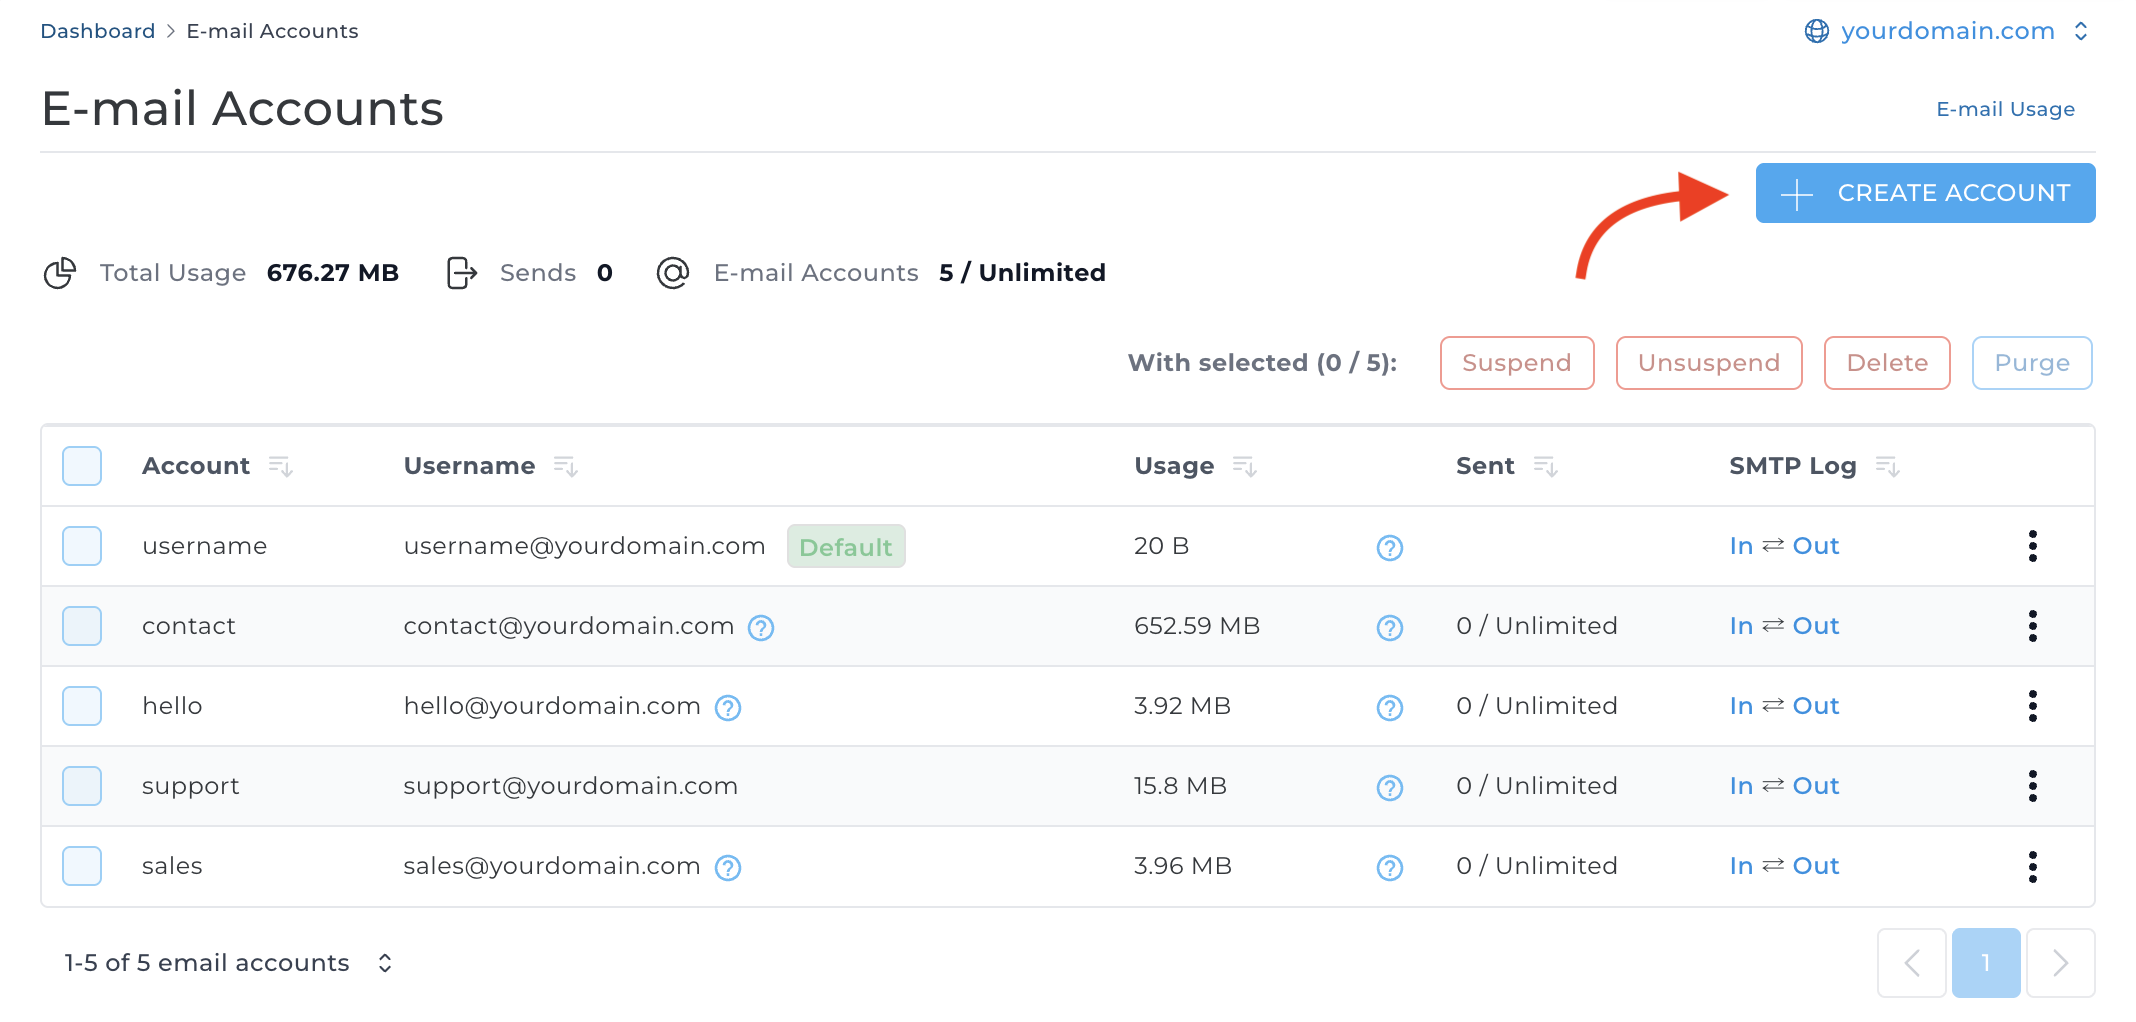Go to next page with right chevron
Screen dimensions: 2136x1022
[x=2060, y=963]
